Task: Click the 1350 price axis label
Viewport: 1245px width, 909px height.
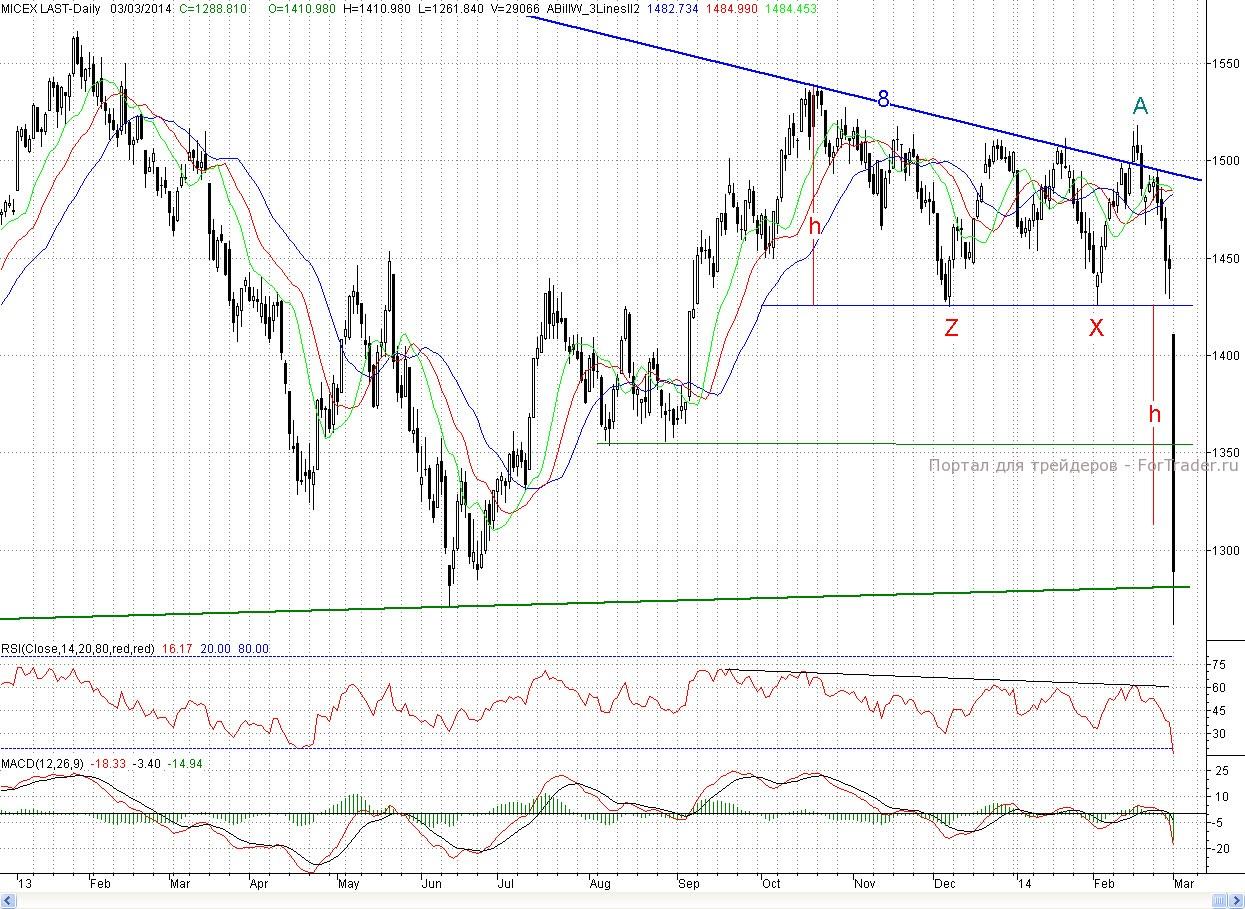Action: pyautogui.click(x=1226, y=453)
